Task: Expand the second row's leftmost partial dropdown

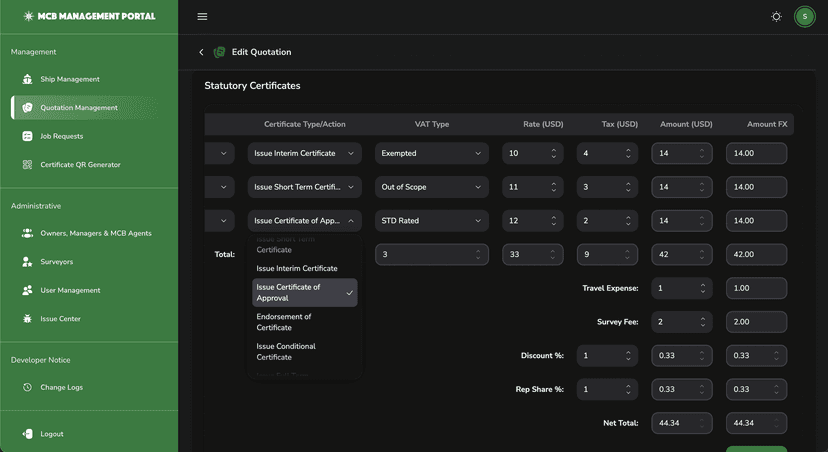Action: (220, 187)
